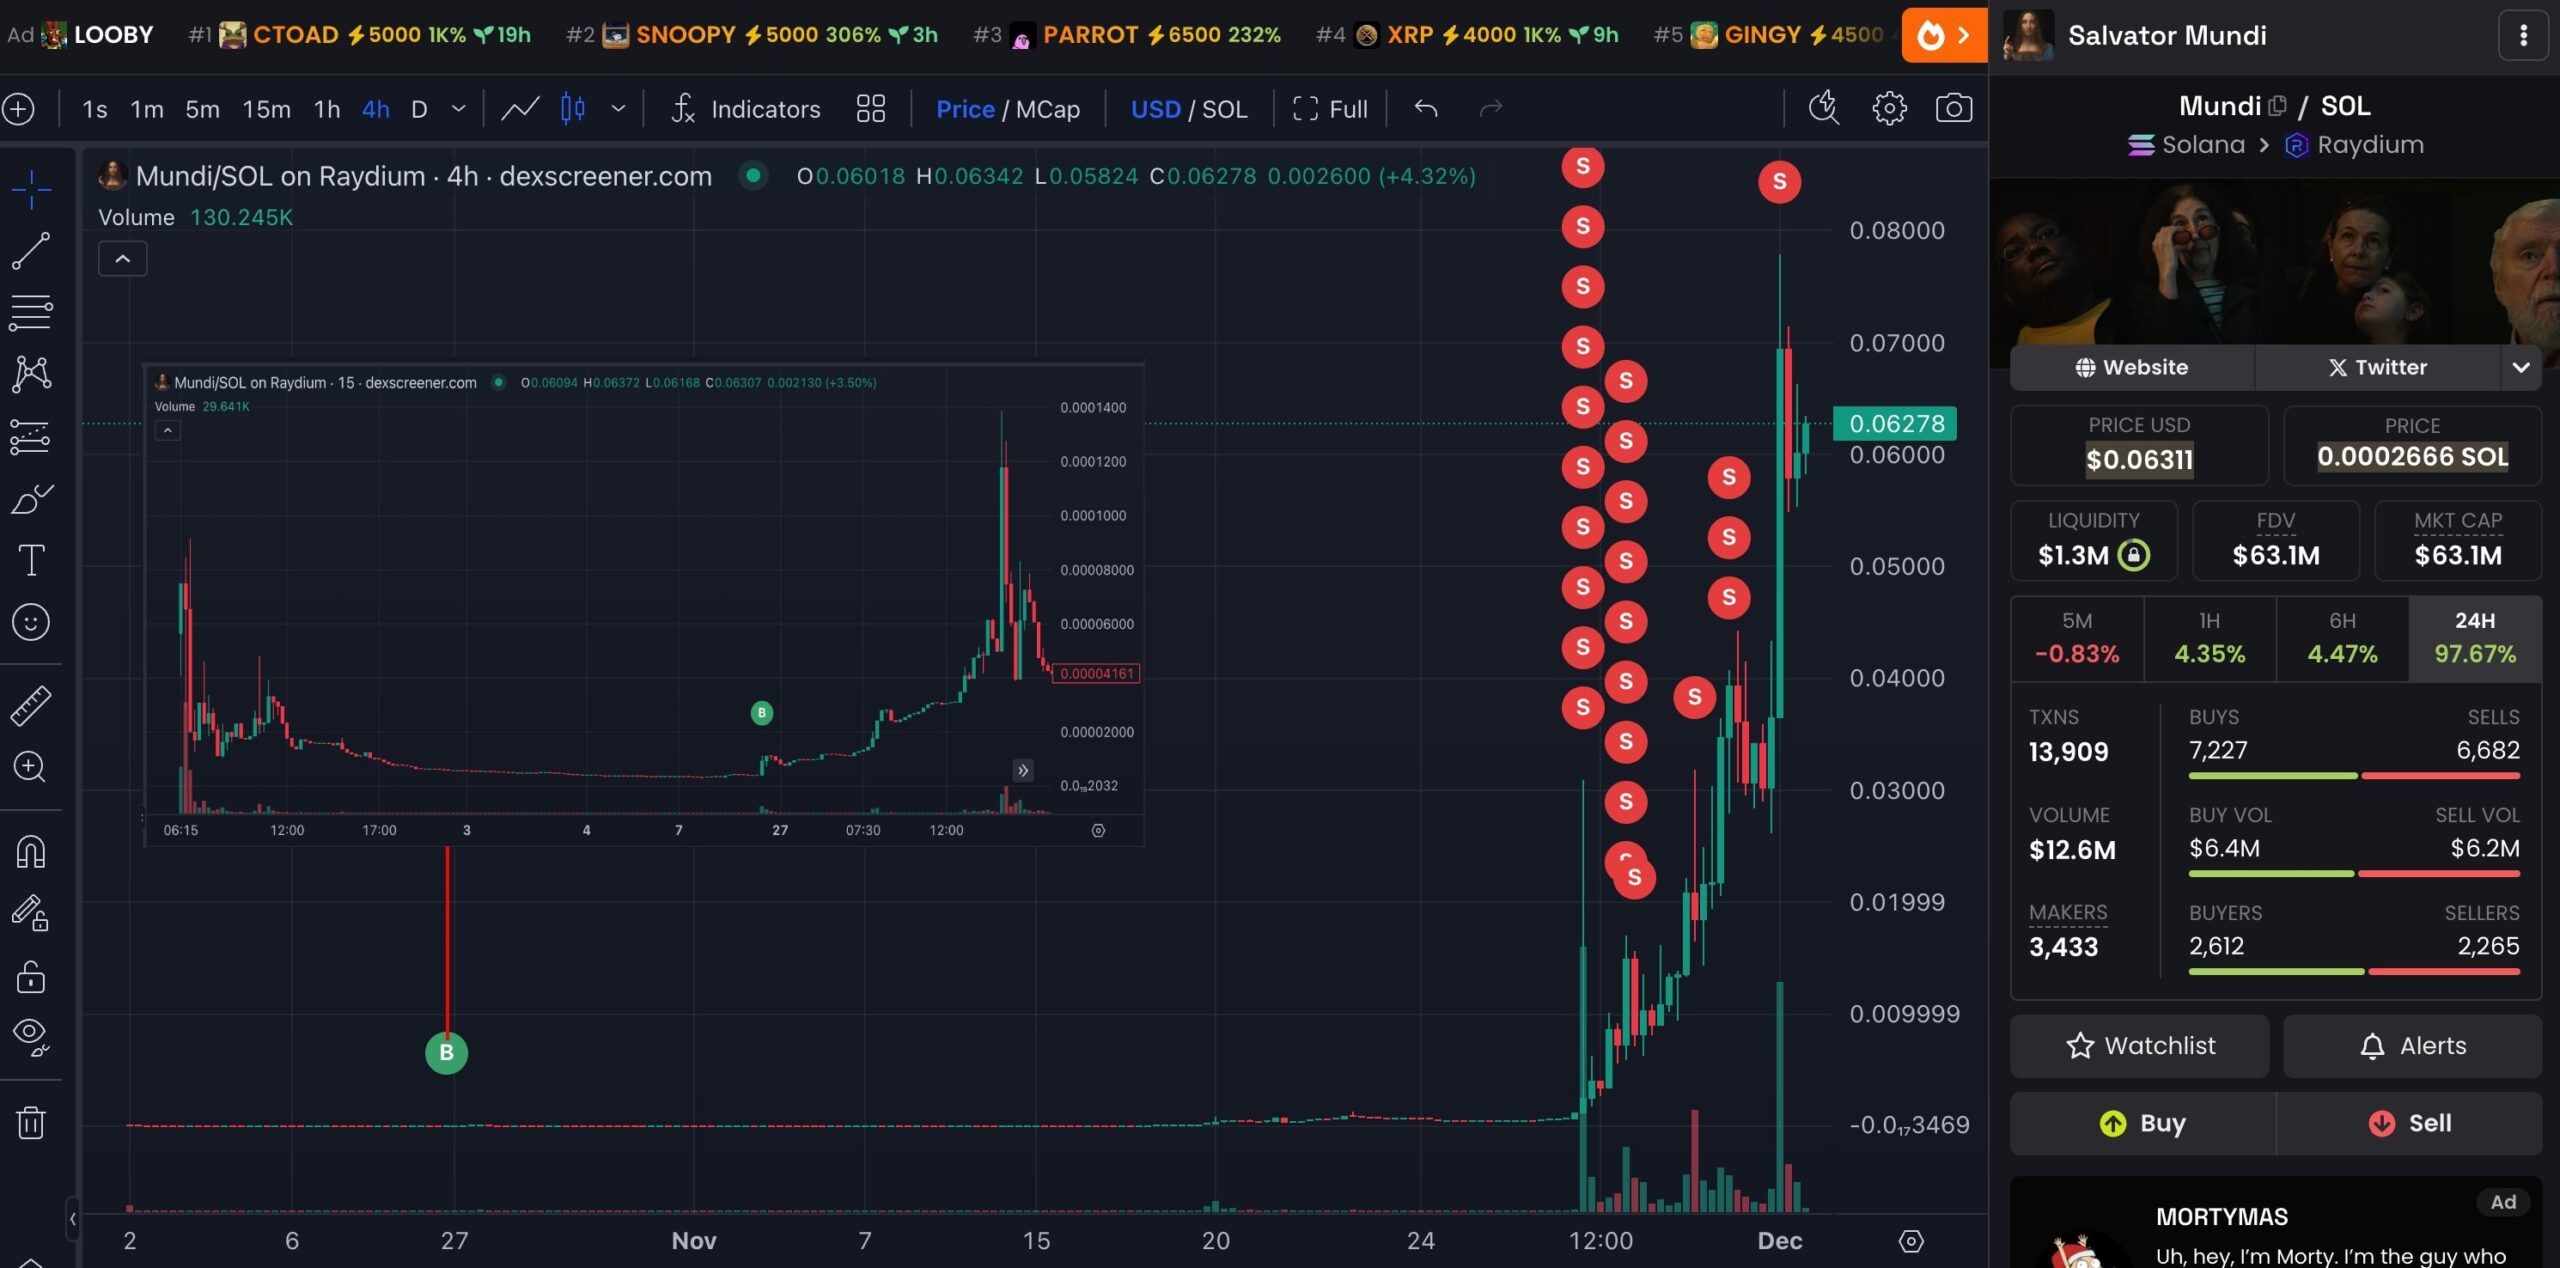Open chart settings gear icon

1889,108
